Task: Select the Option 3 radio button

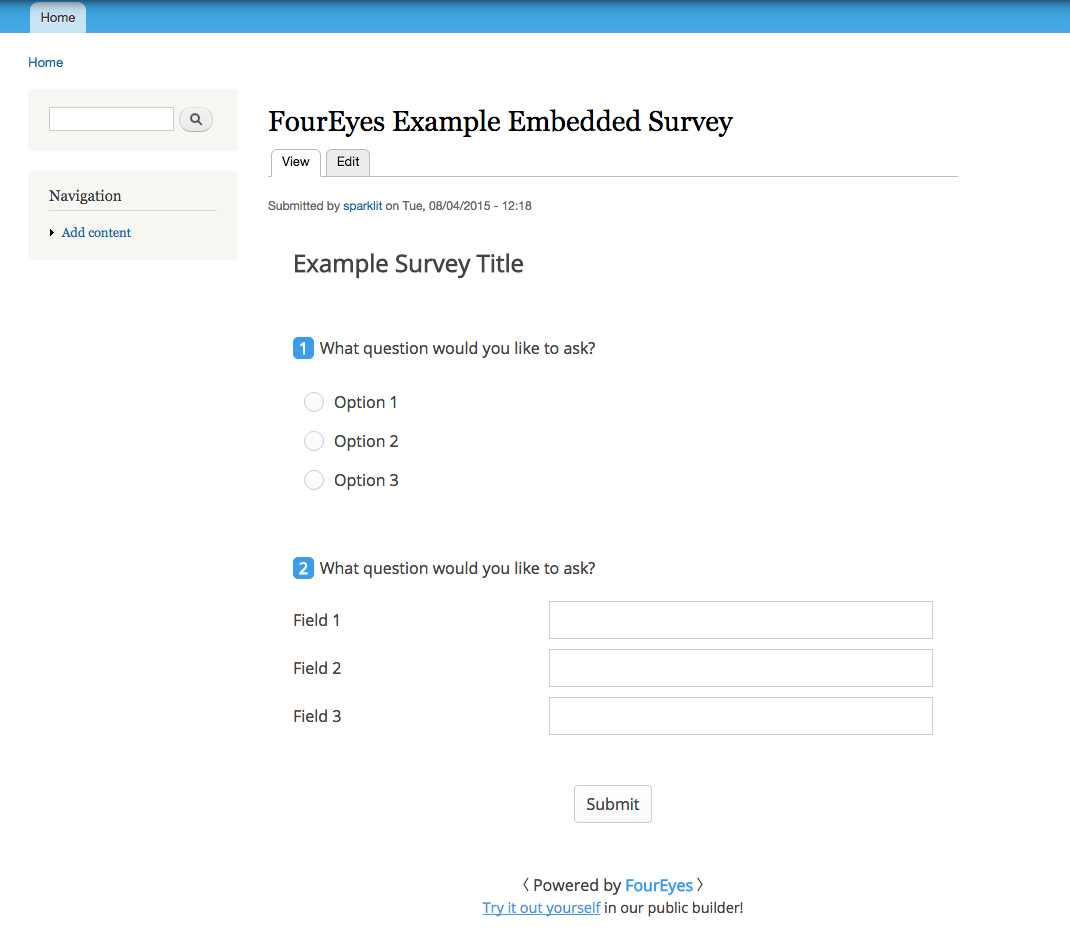Action: (314, 480)
